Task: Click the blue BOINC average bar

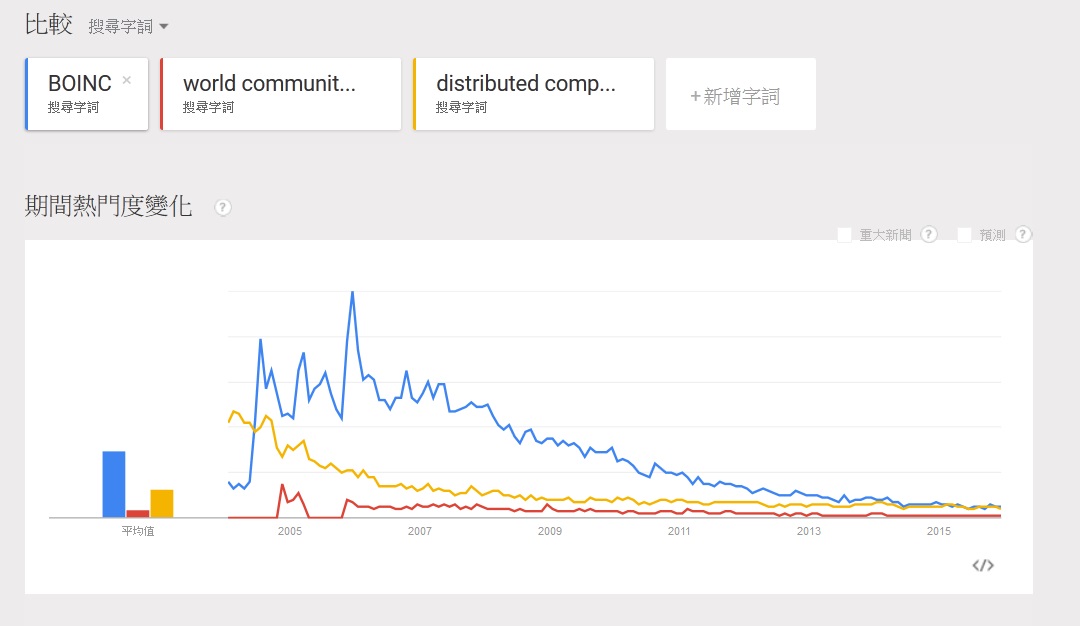Action: point(114,484)
